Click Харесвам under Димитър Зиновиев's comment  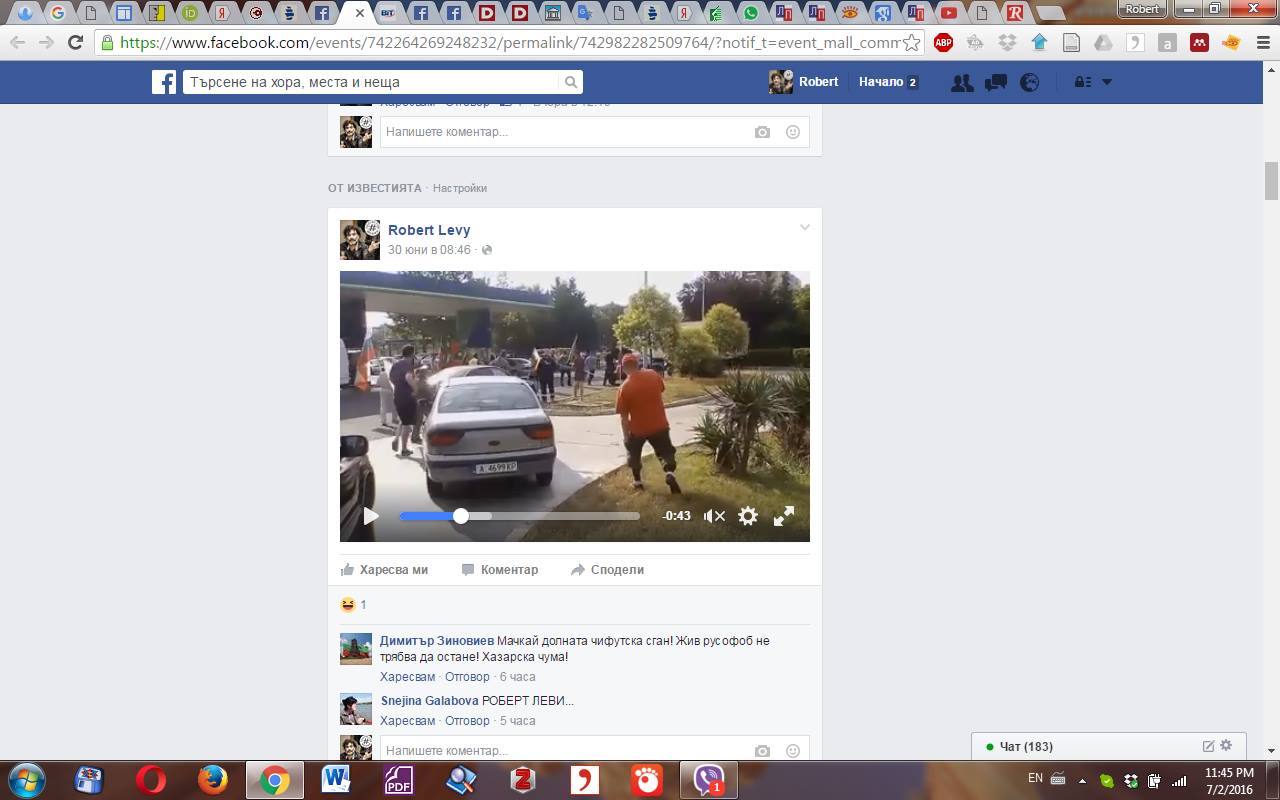click(x=407, y=677)
